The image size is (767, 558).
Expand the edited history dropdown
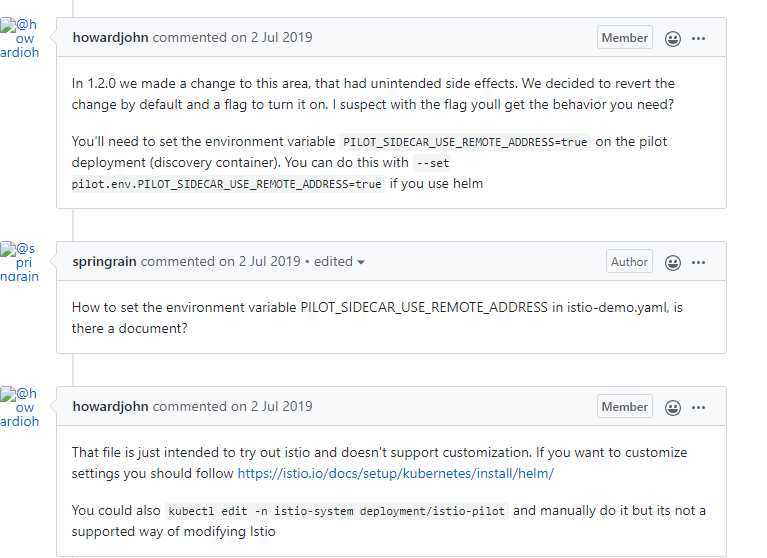pyautogui.click(x=339, y=262)
